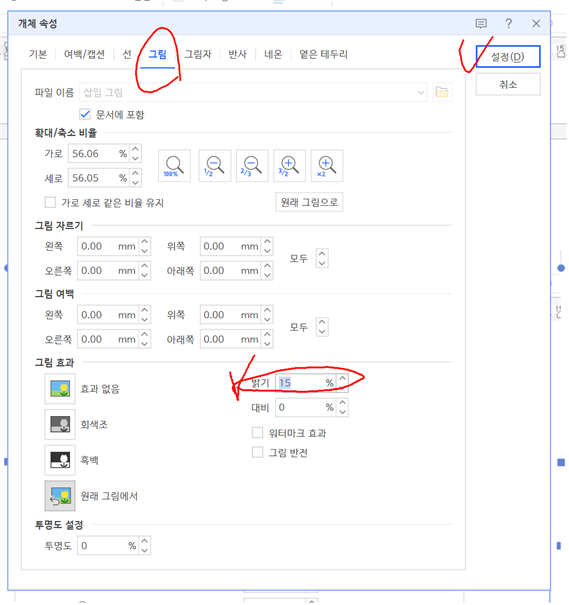Viewport: 569px width, 605px height.
Task: Click the 설정(D) button
Action: pyautogui.click(x=508, y=57)
